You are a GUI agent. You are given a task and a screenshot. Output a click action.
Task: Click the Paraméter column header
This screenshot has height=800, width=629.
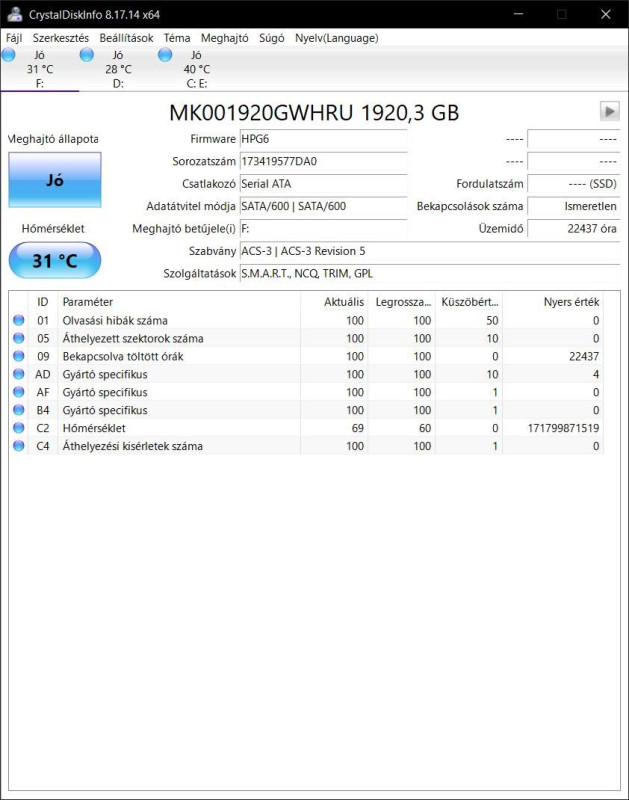pyautogui.click(x=179, y=302)
